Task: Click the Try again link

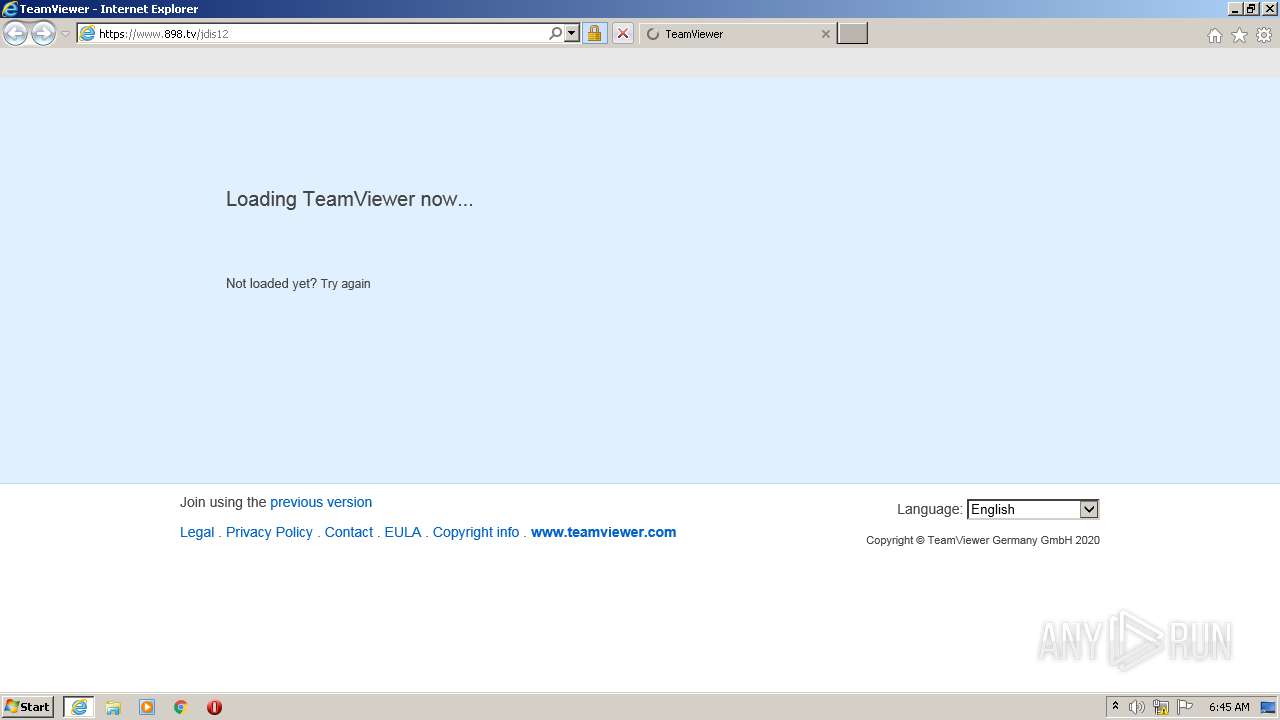Action: click(x=345, y=284)
